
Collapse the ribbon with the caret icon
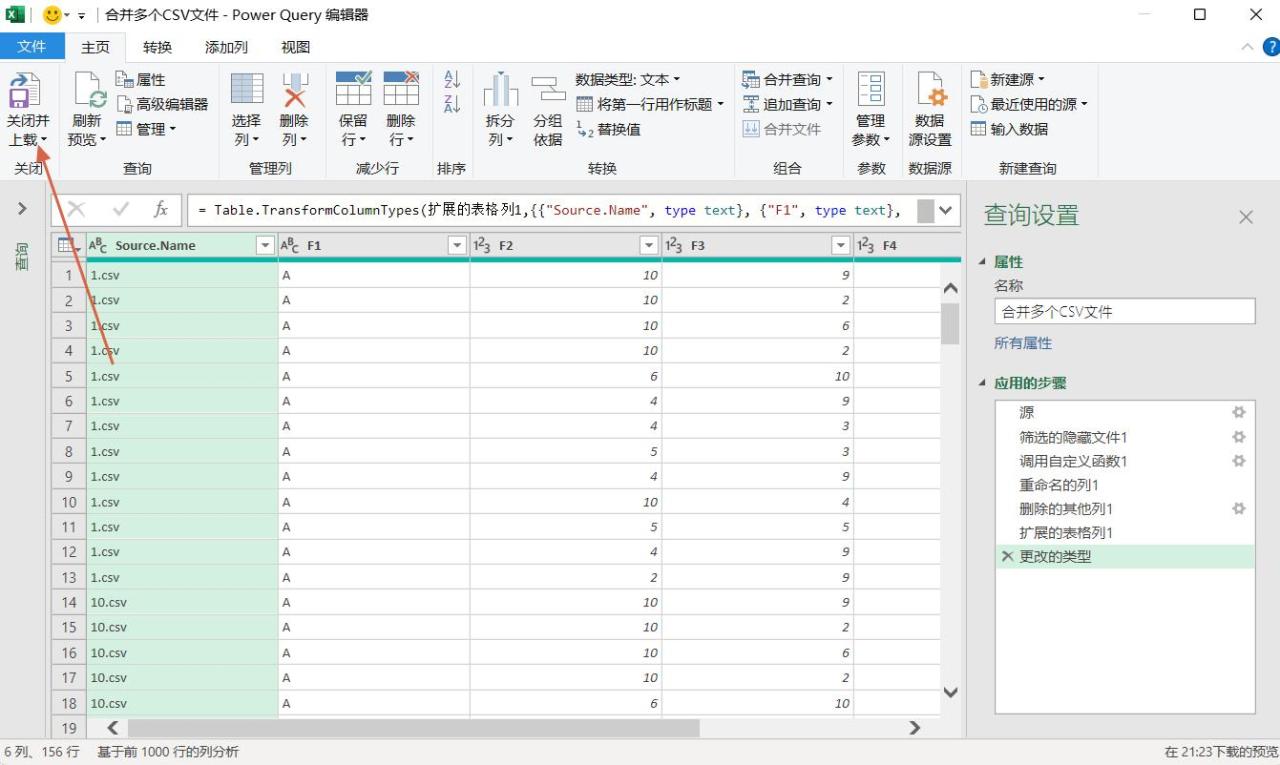click(1247, 47)
